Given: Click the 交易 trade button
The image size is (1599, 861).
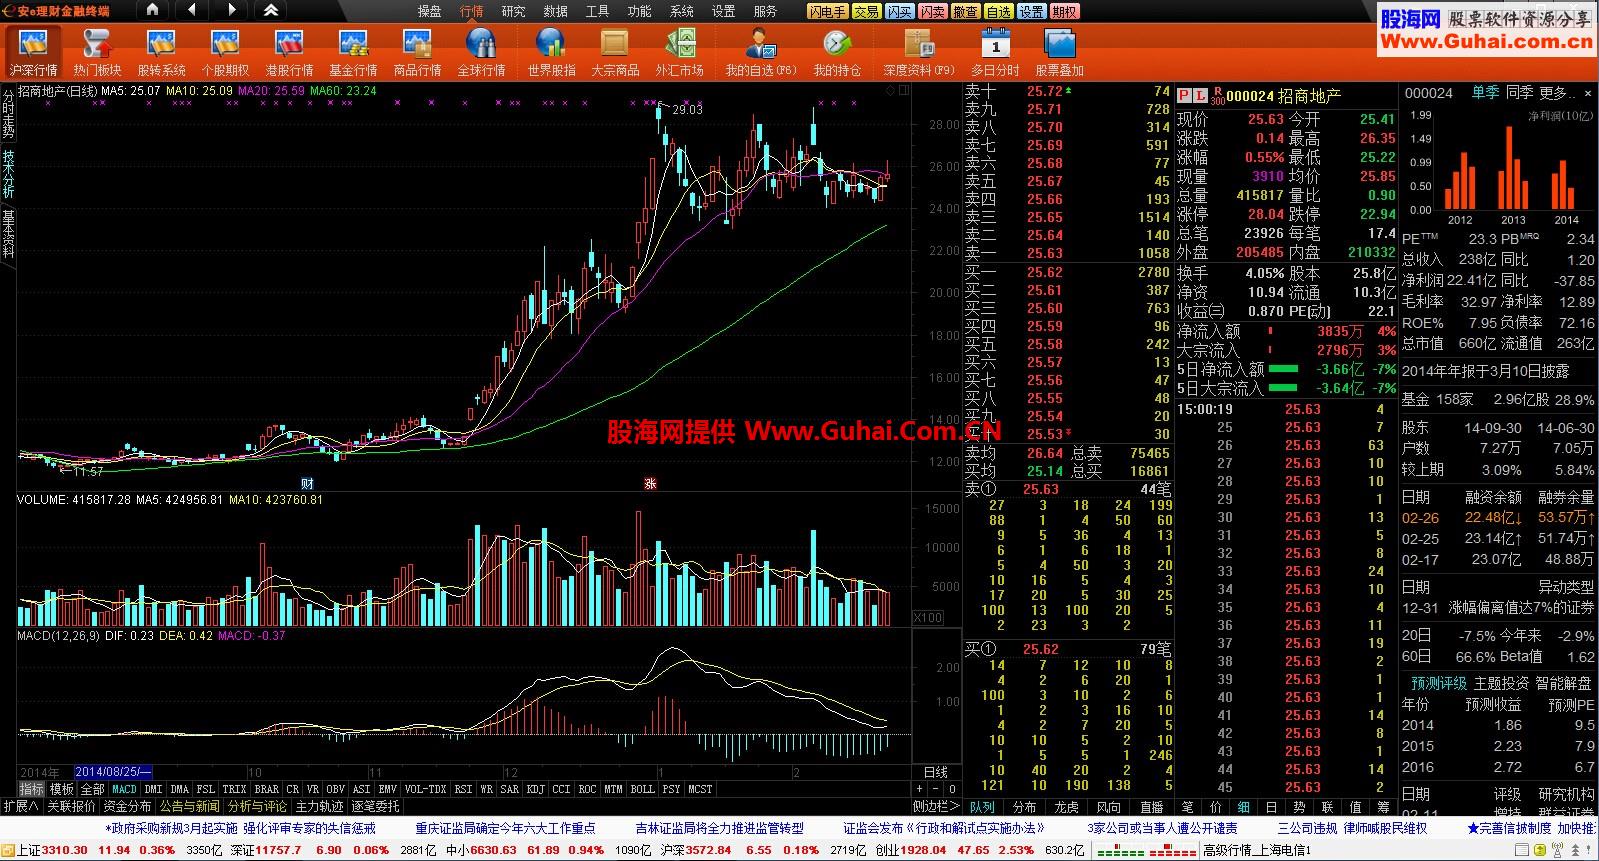Looking at the screenshot, I should (x=866, y=11).
